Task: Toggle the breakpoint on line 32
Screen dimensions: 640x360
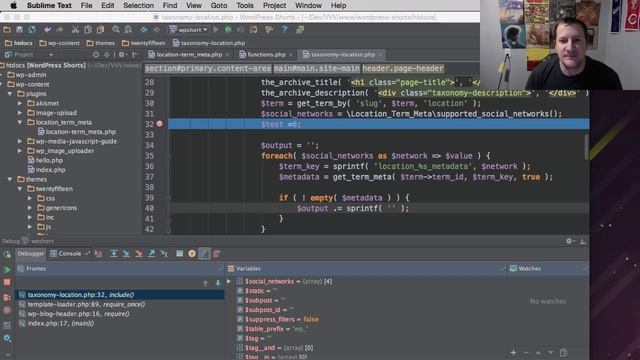Action: tap(160, 124)
